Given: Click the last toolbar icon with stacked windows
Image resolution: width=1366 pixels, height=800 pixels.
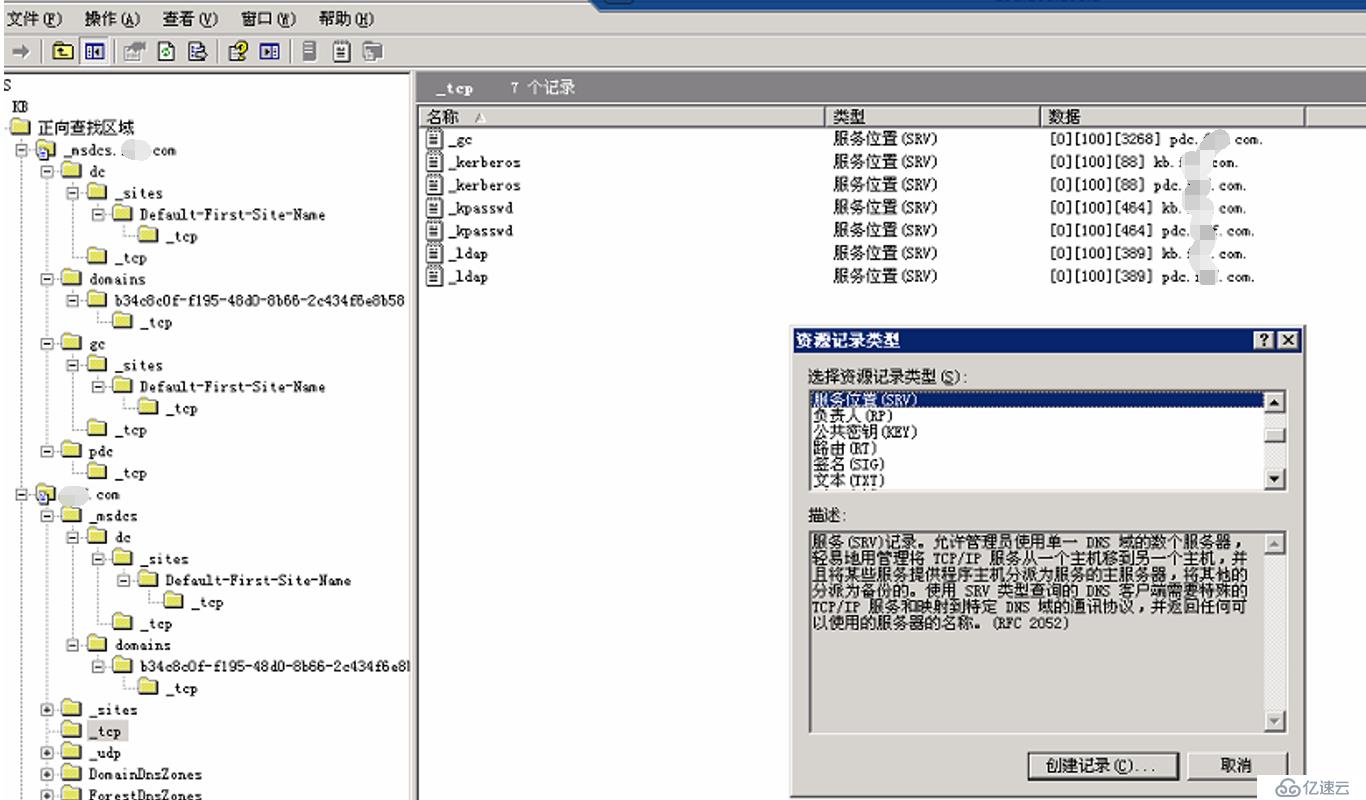Looking at the screenshot, I should click(x=373, y=51).
